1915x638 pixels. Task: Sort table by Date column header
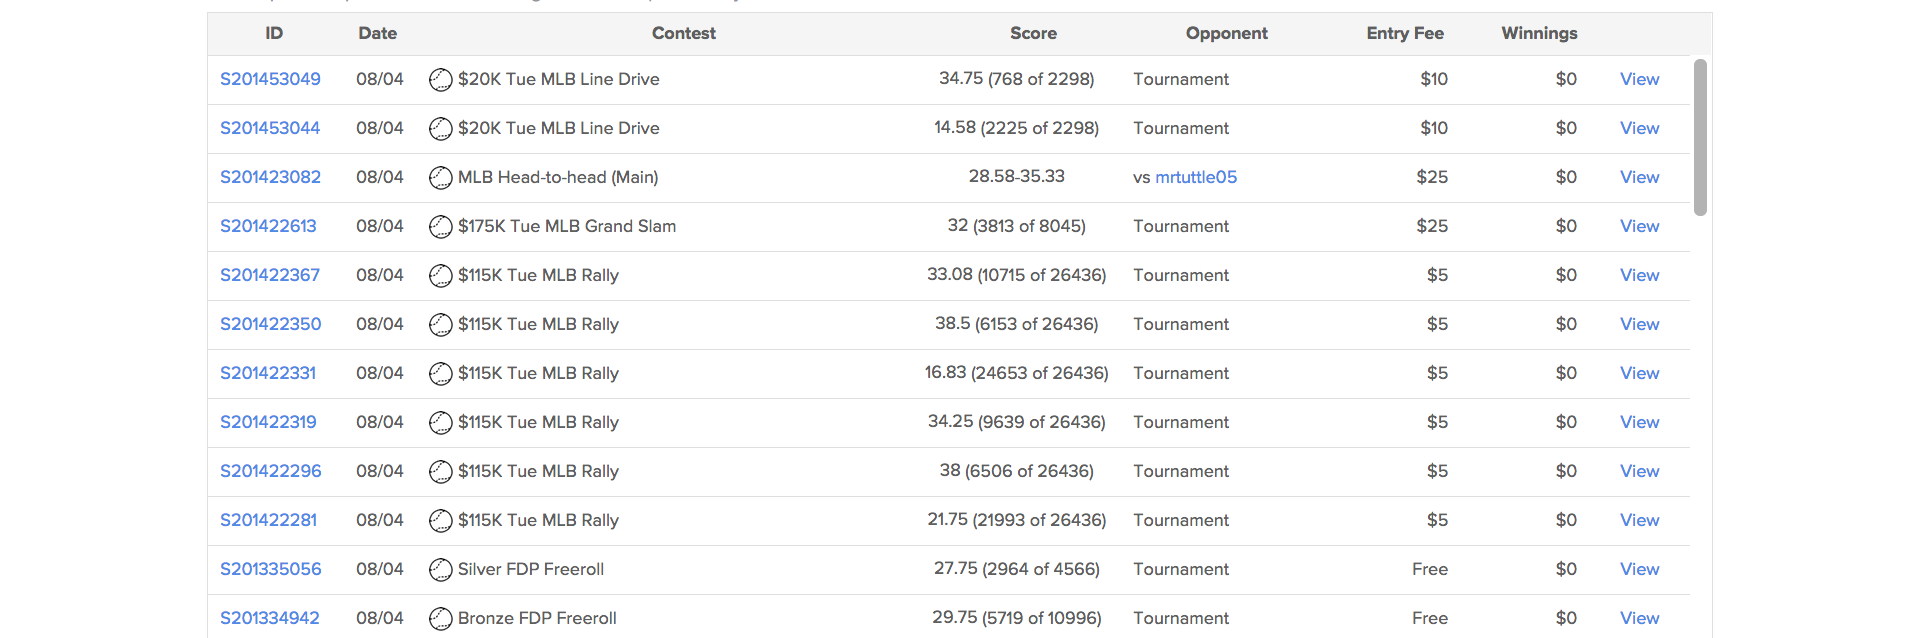(378, 33)
